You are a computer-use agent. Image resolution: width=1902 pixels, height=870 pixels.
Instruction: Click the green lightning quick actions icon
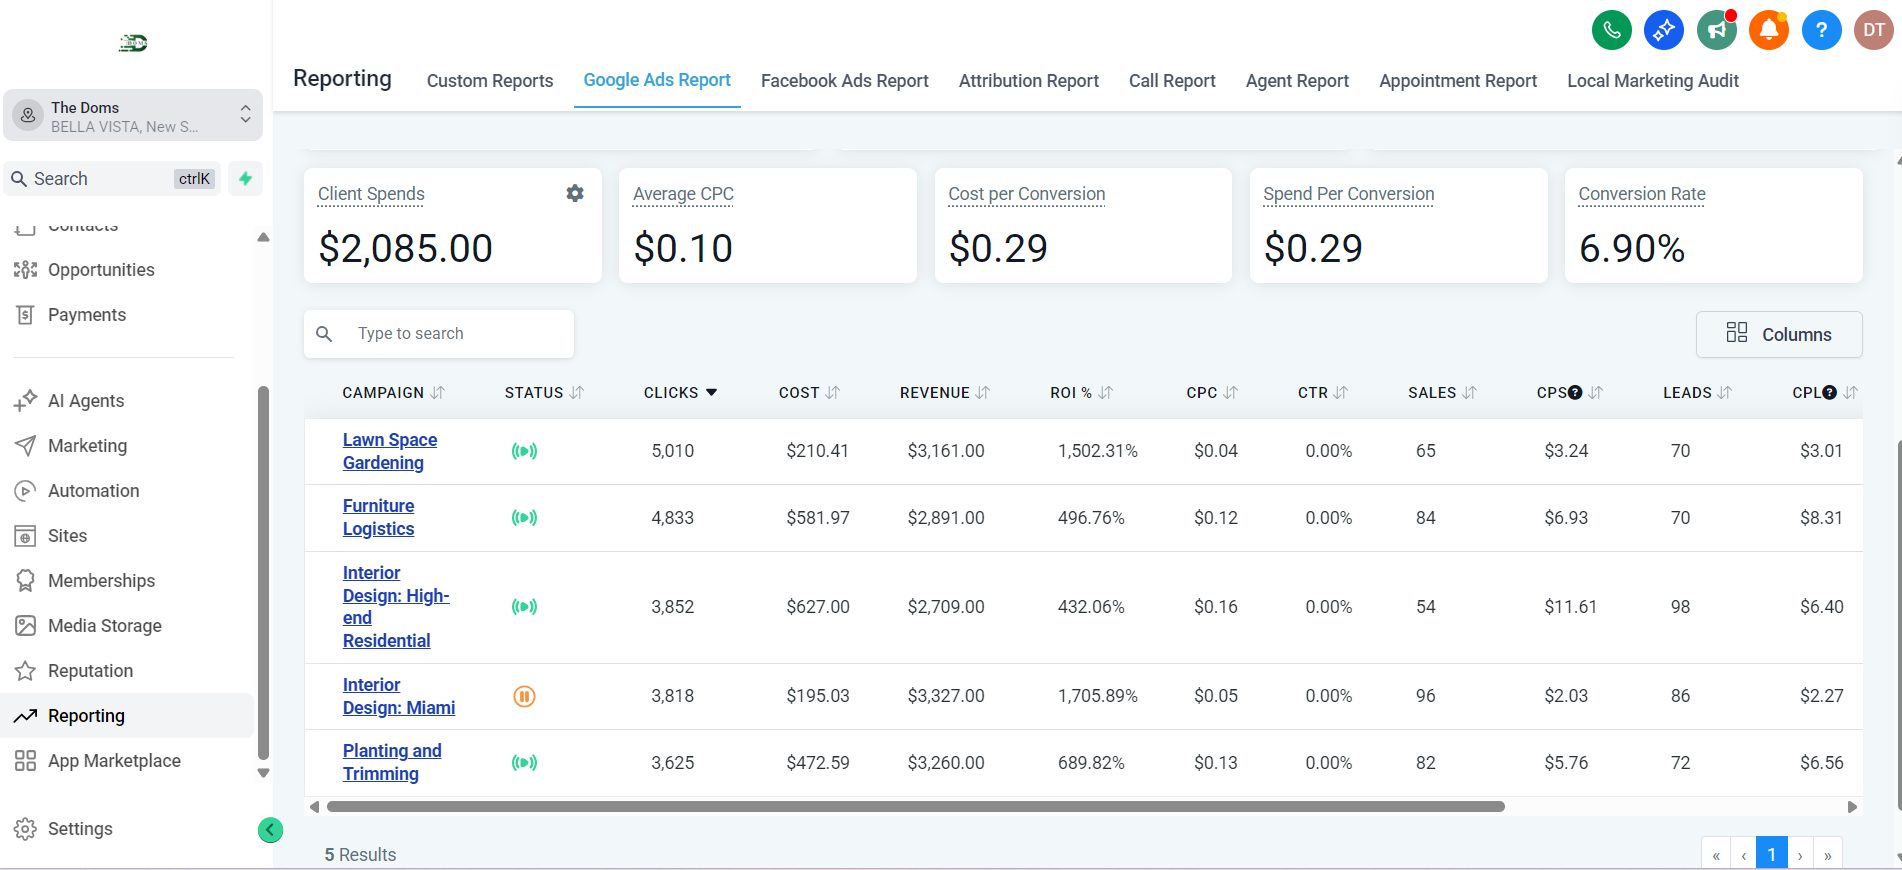pos(245,179)
